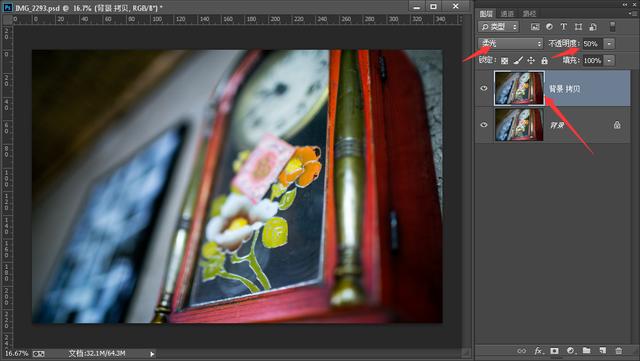Create a new layer from the icon

click(x=602, y=351)
